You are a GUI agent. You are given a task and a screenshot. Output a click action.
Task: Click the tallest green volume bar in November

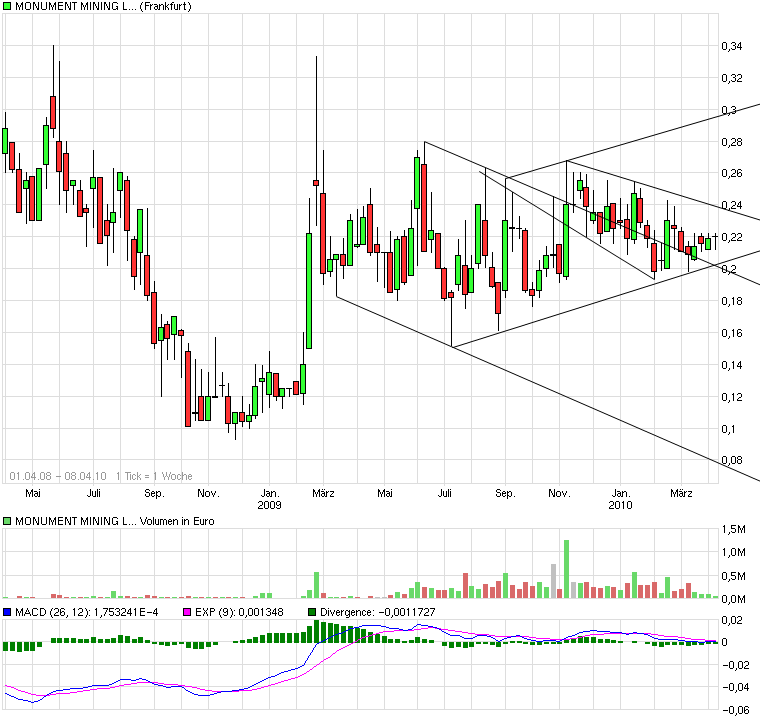pyautogui.click(x=566, y=569)
